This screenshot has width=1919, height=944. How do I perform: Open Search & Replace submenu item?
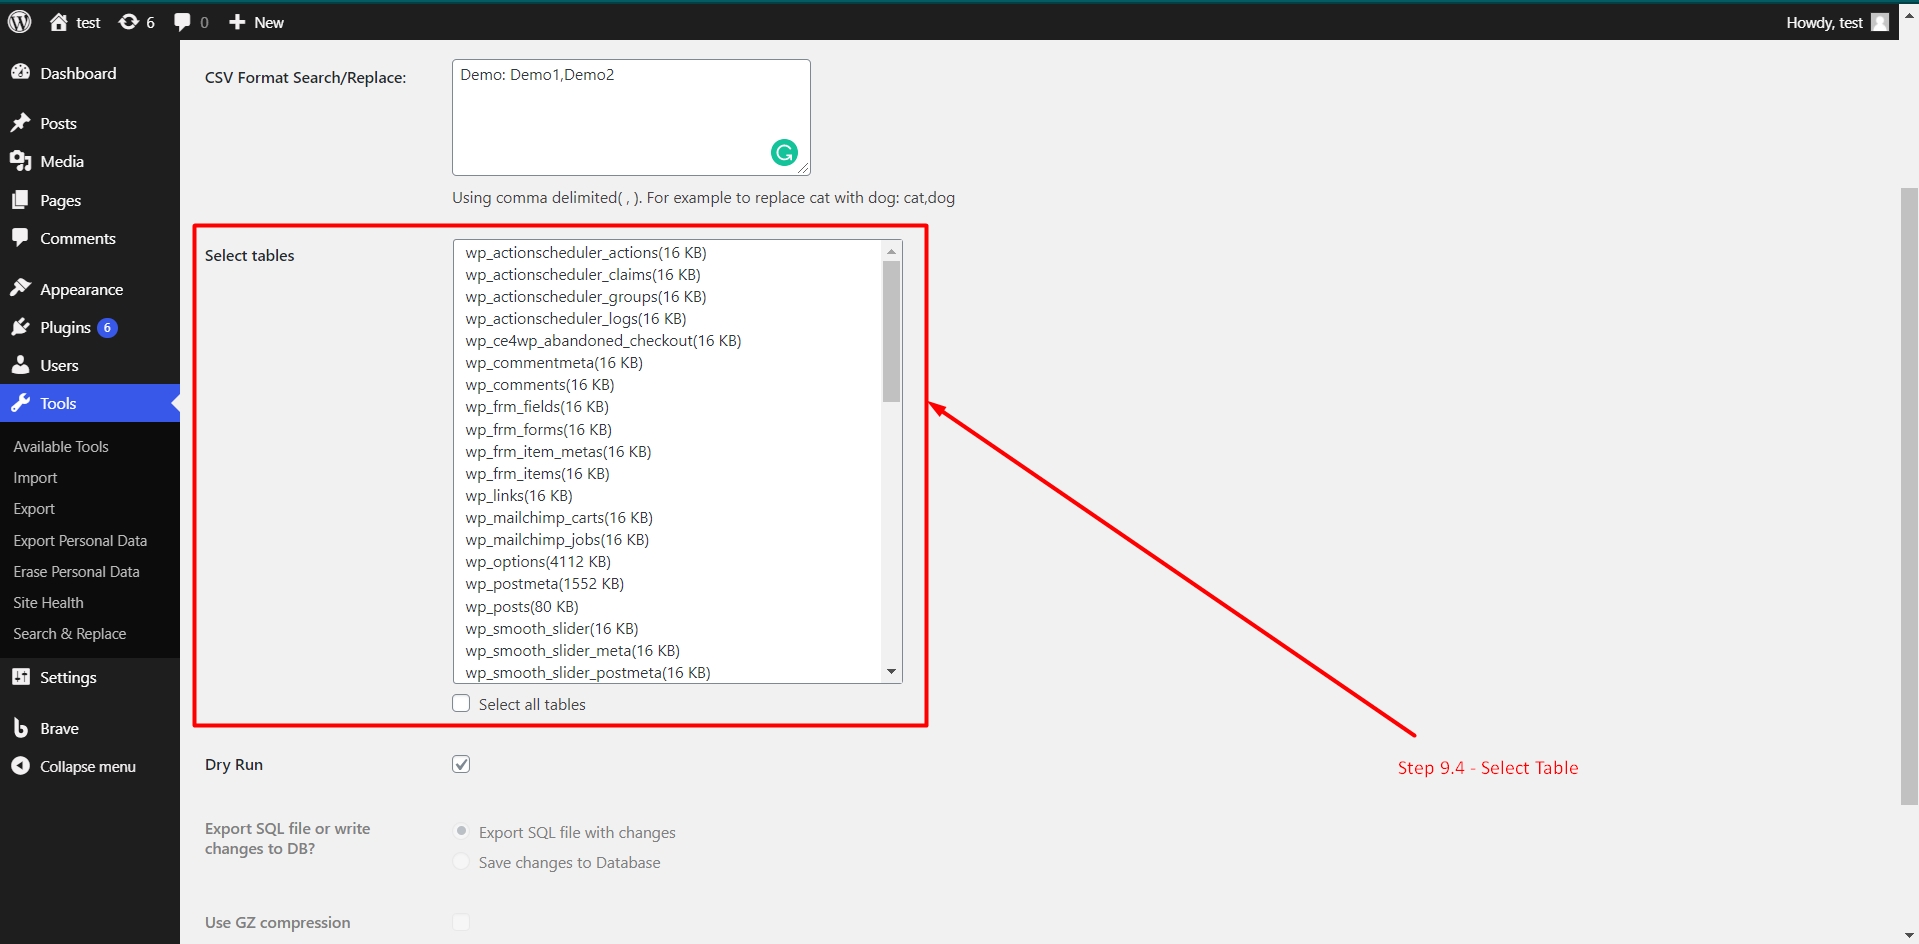[x=69, y=634]
